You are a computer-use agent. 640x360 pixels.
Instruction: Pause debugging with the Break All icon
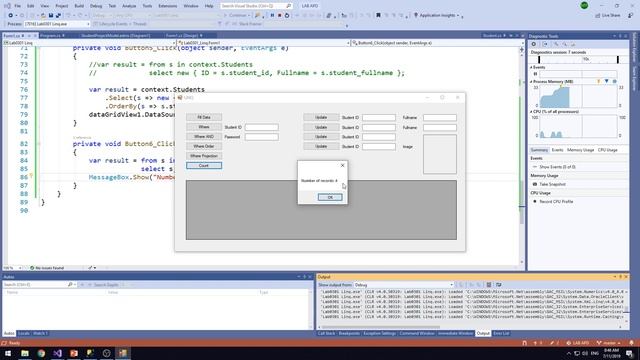(272, 15)
